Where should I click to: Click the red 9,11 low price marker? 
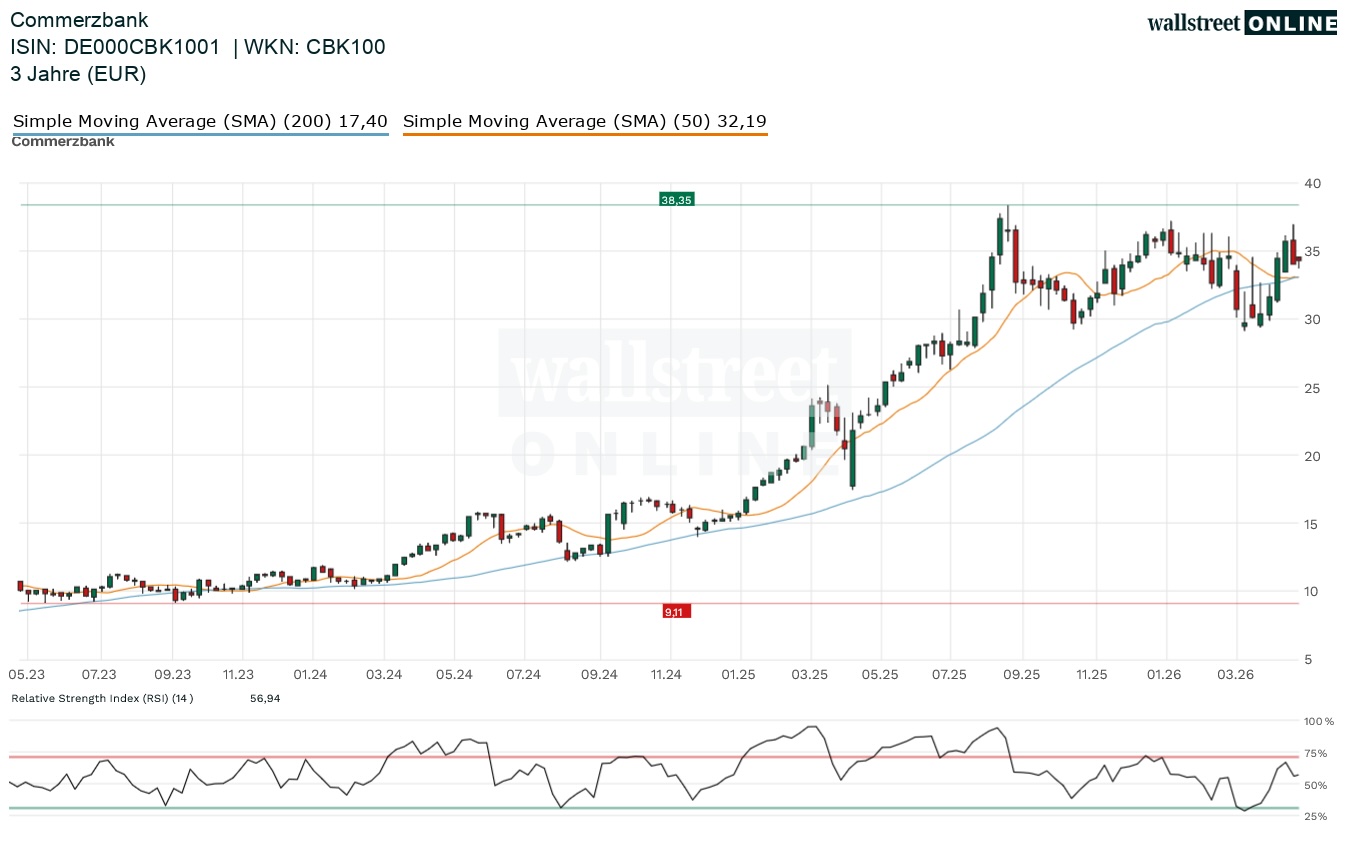pyautogui.click(x=676, y=611)
